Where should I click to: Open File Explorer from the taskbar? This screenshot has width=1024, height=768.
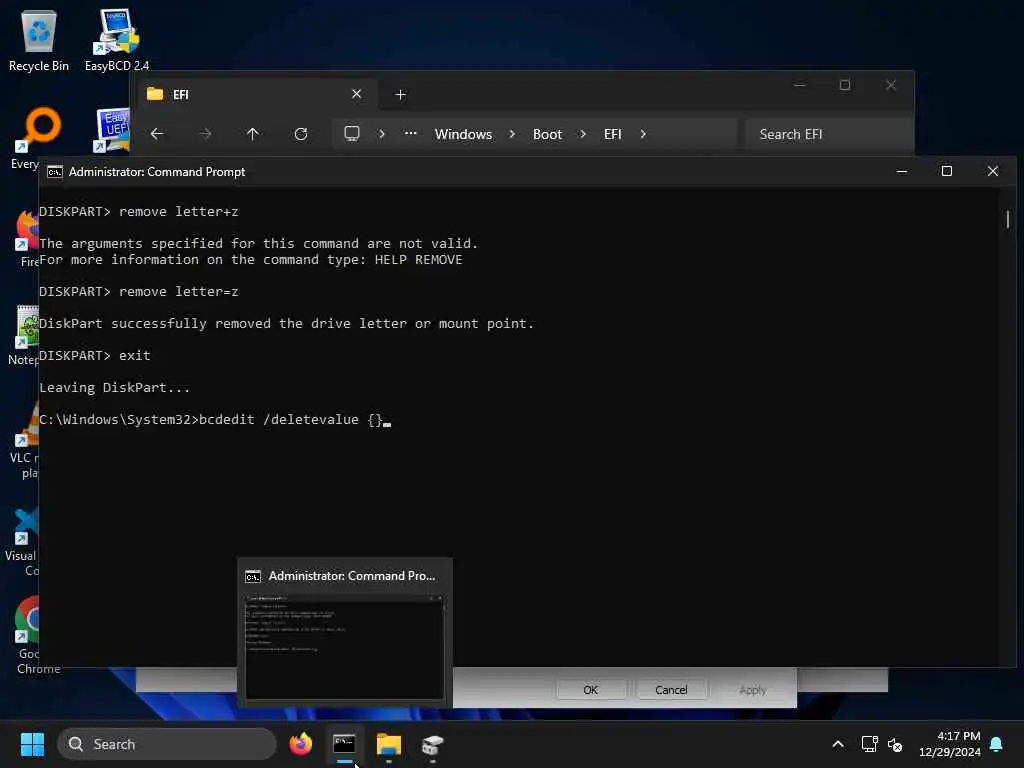click(x=389, y=744)
